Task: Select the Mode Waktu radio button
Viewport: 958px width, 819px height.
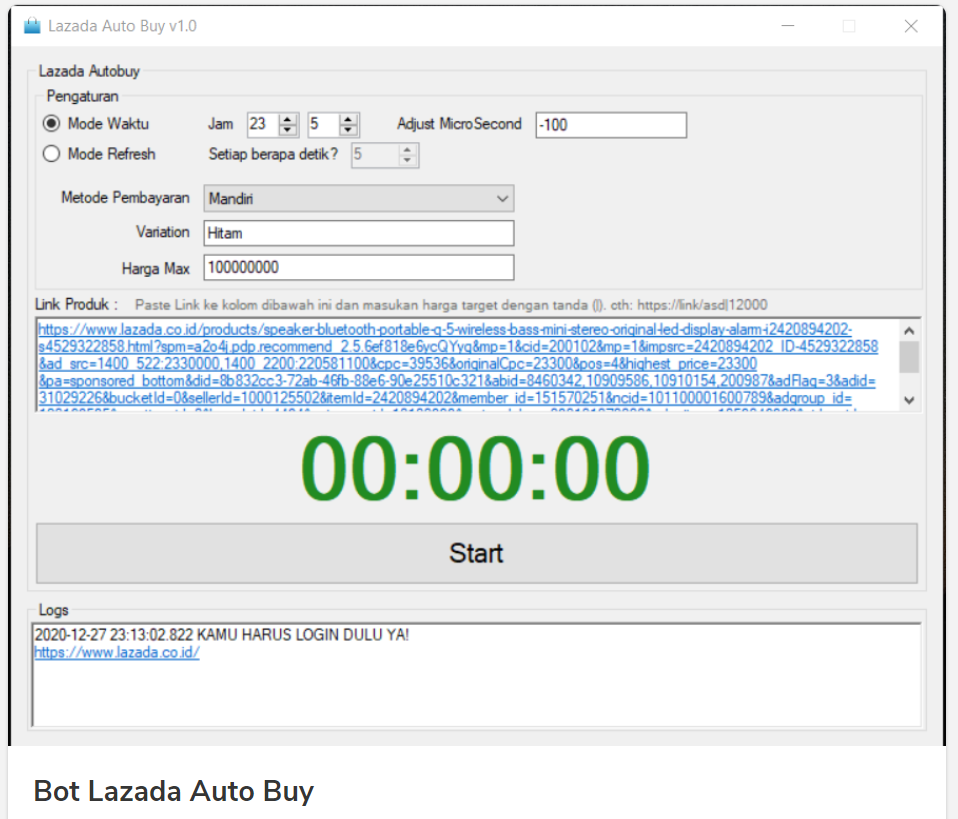Action: (51, 123)
